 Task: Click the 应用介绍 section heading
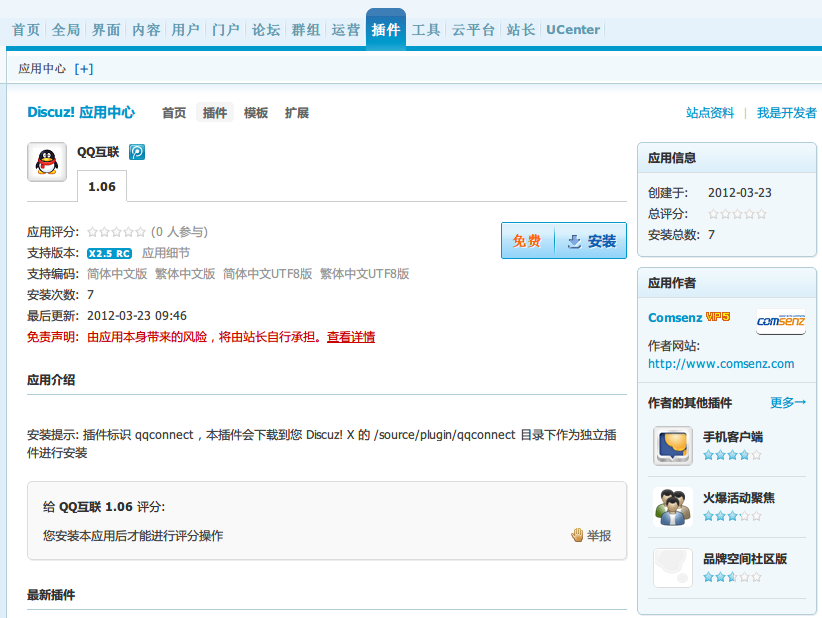(51, 380)
